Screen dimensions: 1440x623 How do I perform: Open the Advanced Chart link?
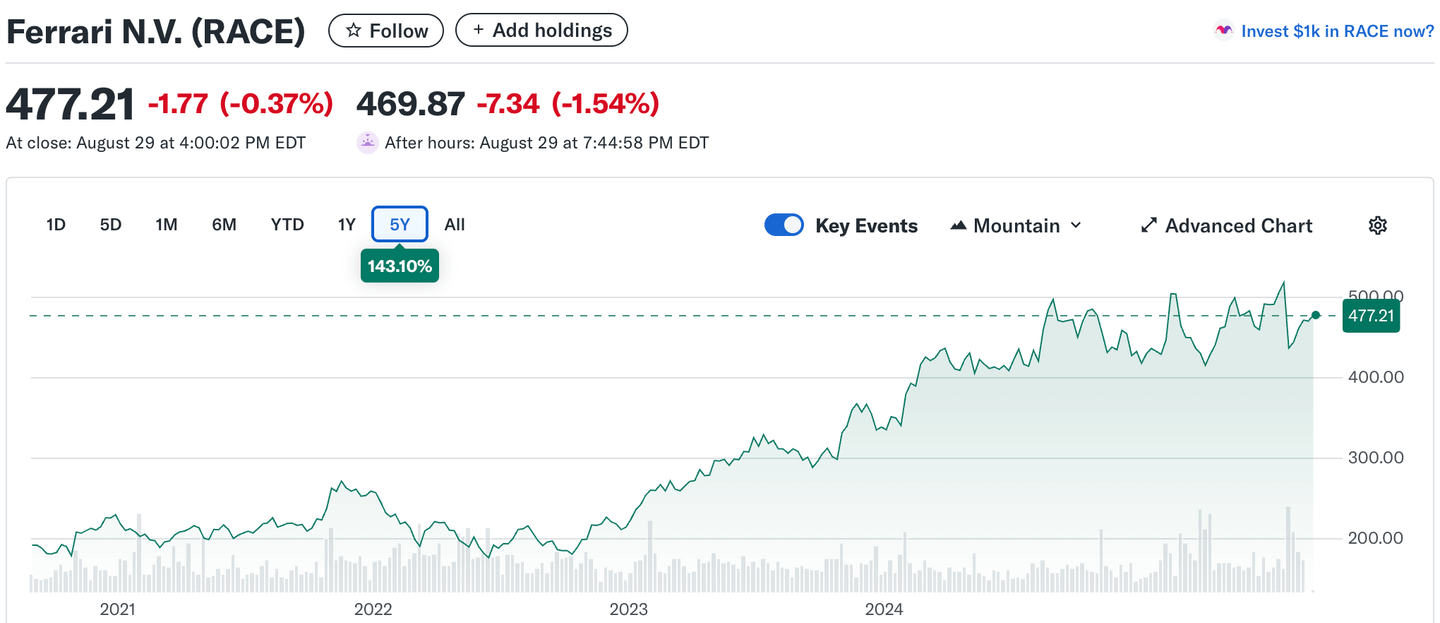(1238, 225)
